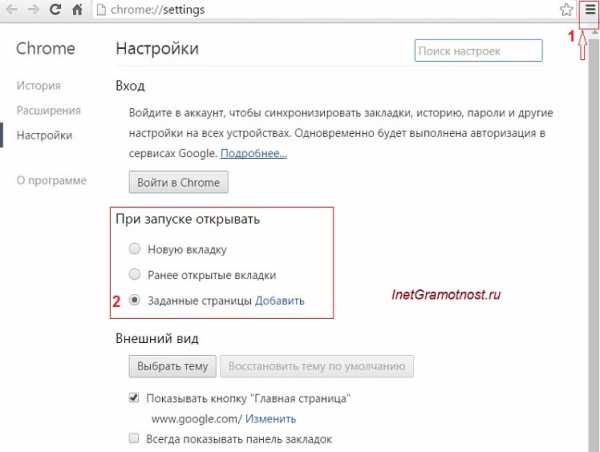This screenshot has width=600, height=452.
Task: Click the Добавить link
Action: point(280,300)
